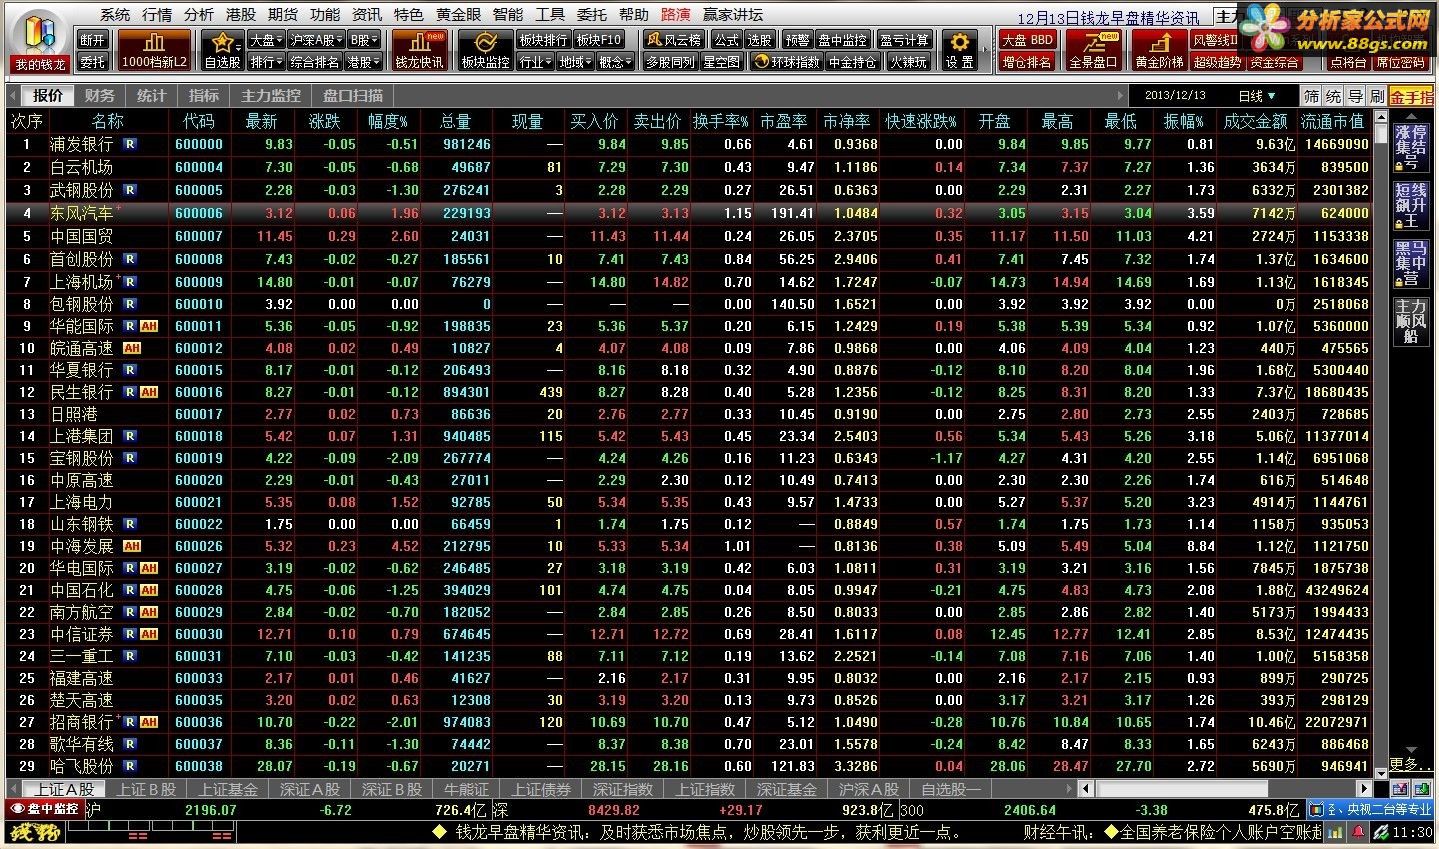Viewport: 1439px width, 849px height.
Task: Expand the 概念 dropdown
Action: [x=615, y=62]
